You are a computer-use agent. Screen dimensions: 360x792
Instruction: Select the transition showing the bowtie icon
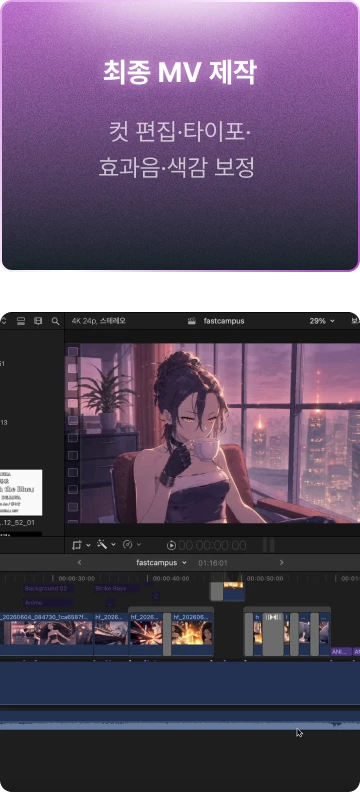(x=273, y=634)
